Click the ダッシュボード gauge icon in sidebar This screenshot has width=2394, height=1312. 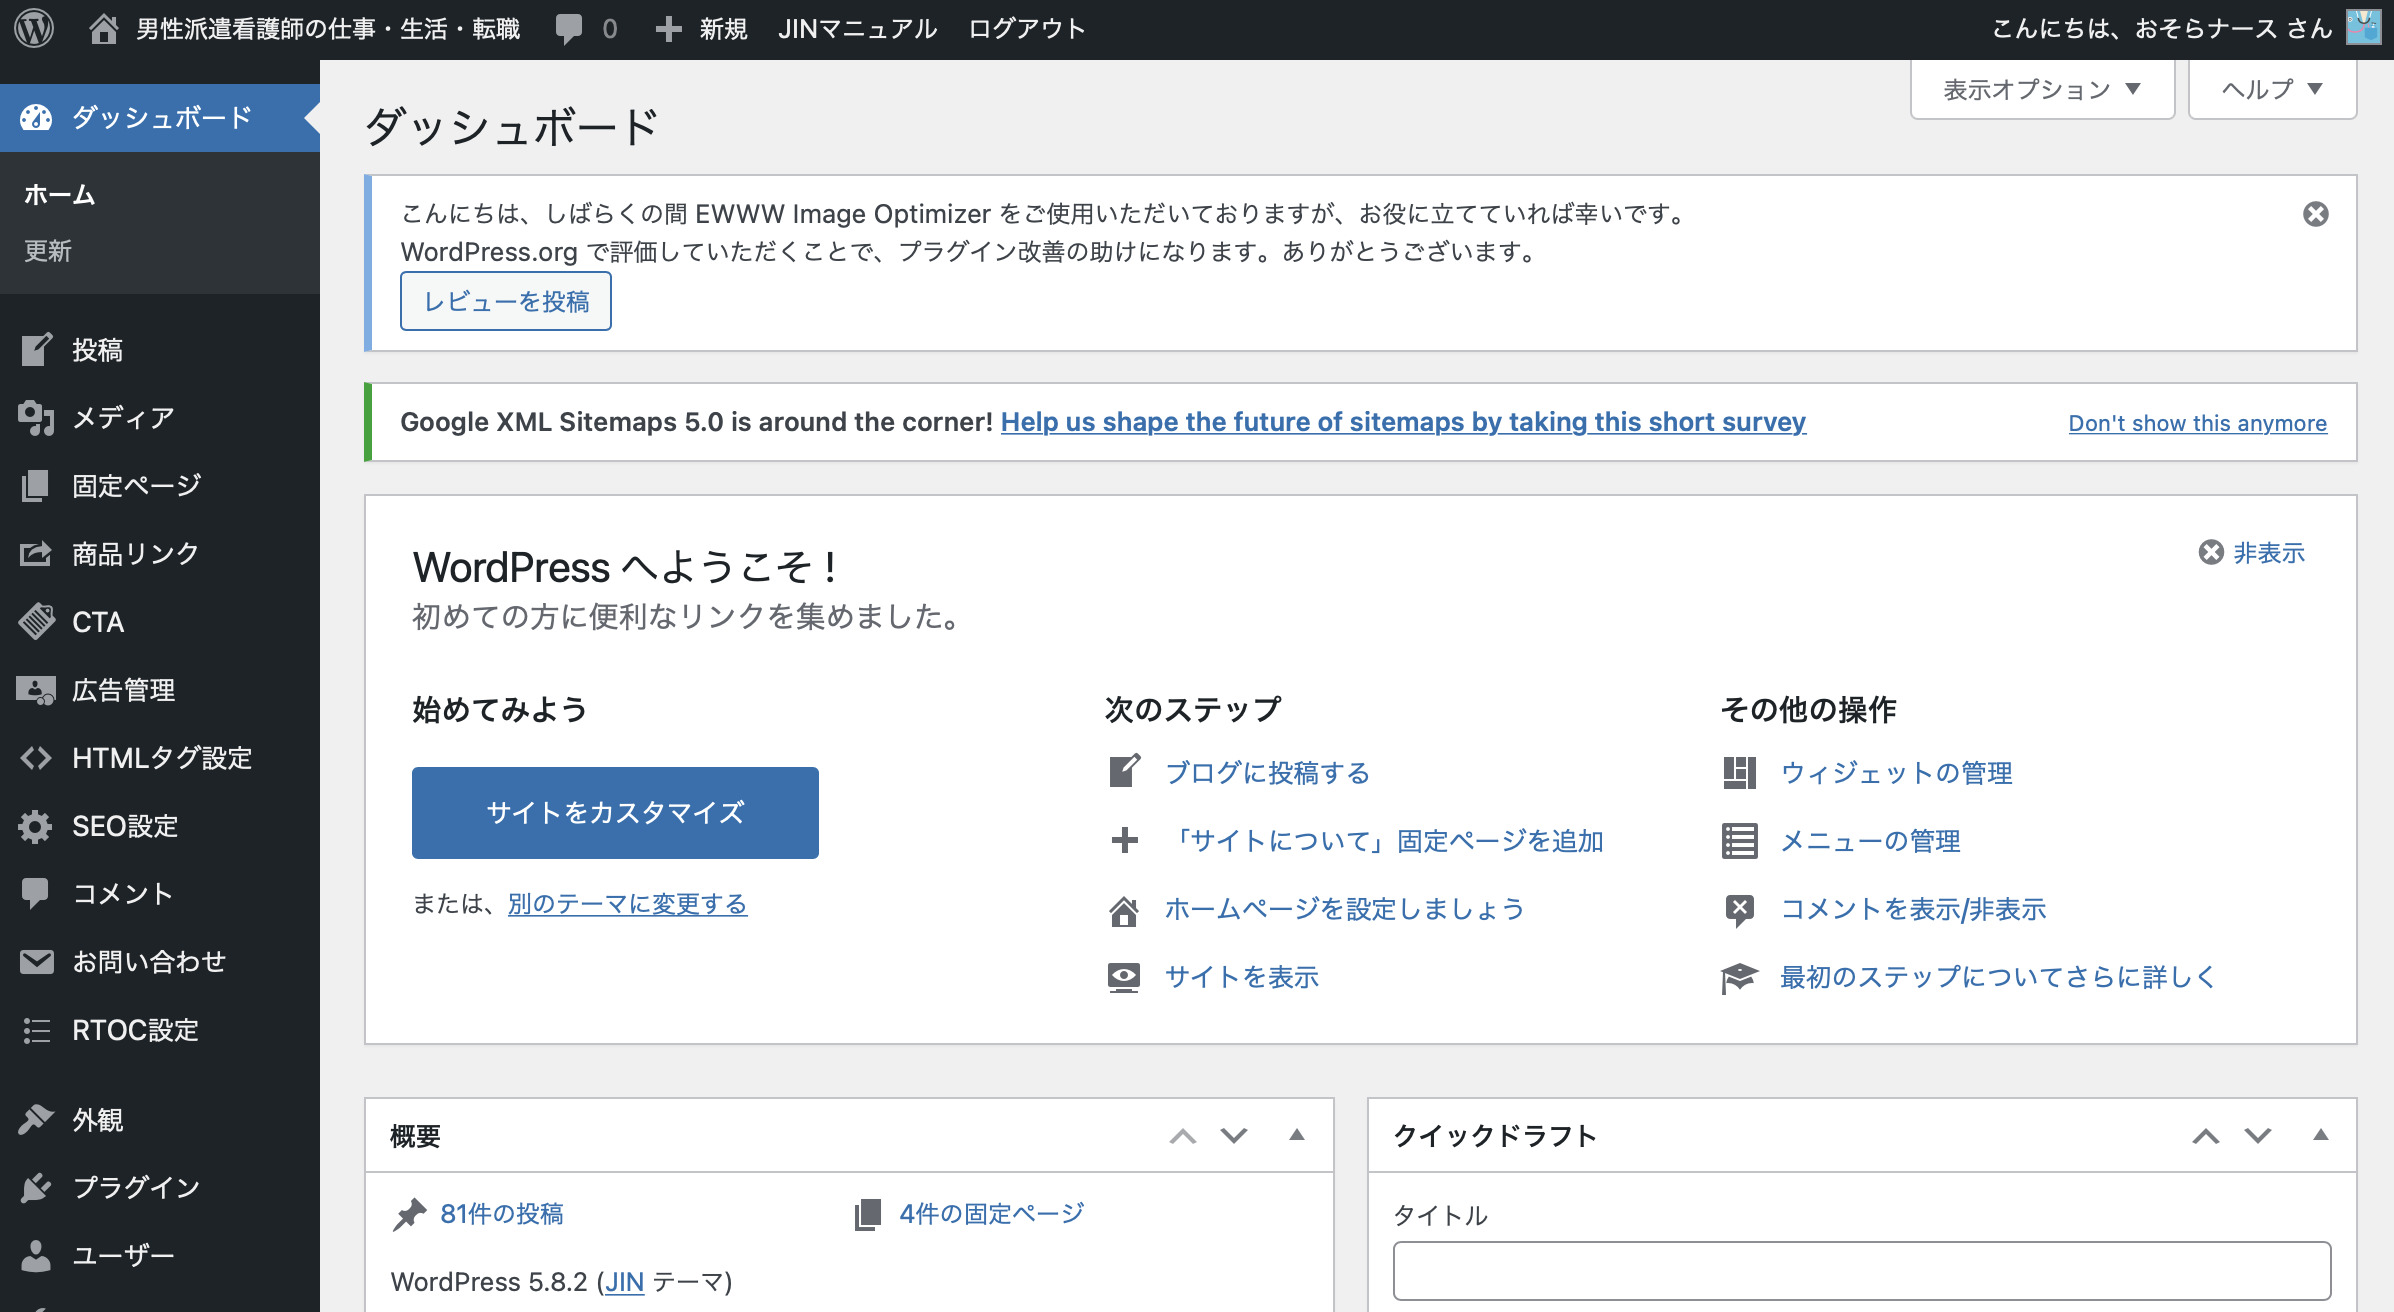(37, 117)
